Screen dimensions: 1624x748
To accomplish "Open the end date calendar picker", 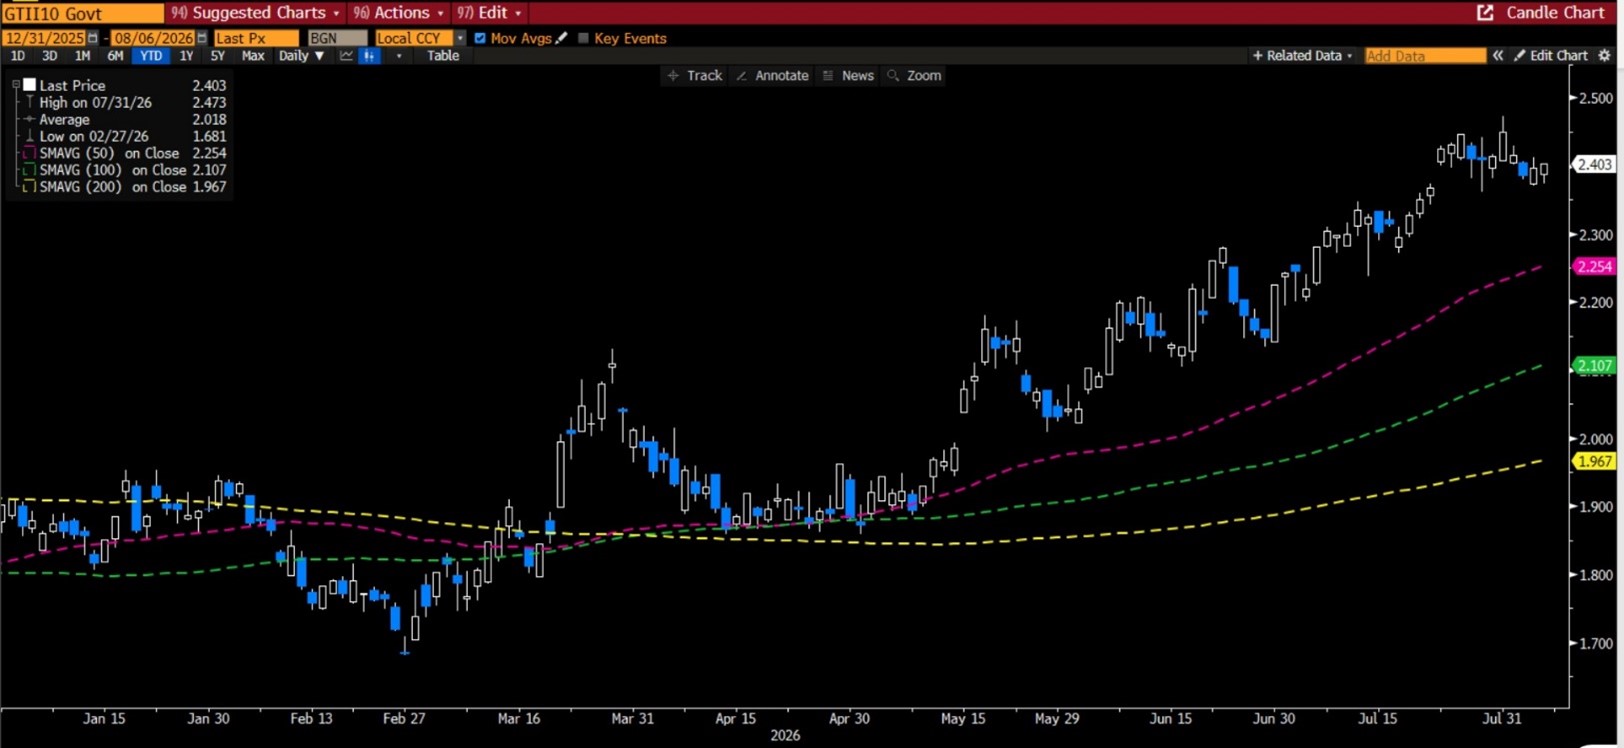I will coord(201,38).
